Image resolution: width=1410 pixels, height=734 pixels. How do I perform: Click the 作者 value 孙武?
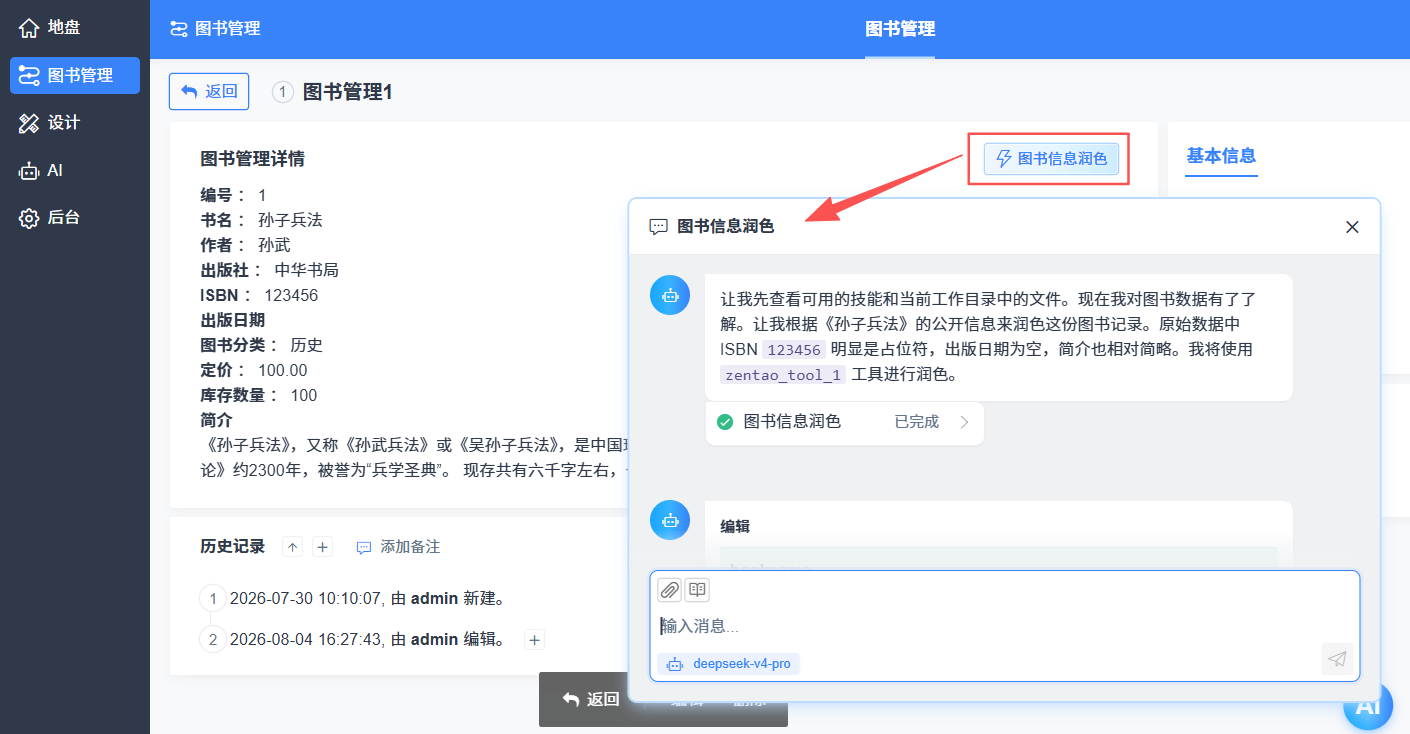coord(274,245)
